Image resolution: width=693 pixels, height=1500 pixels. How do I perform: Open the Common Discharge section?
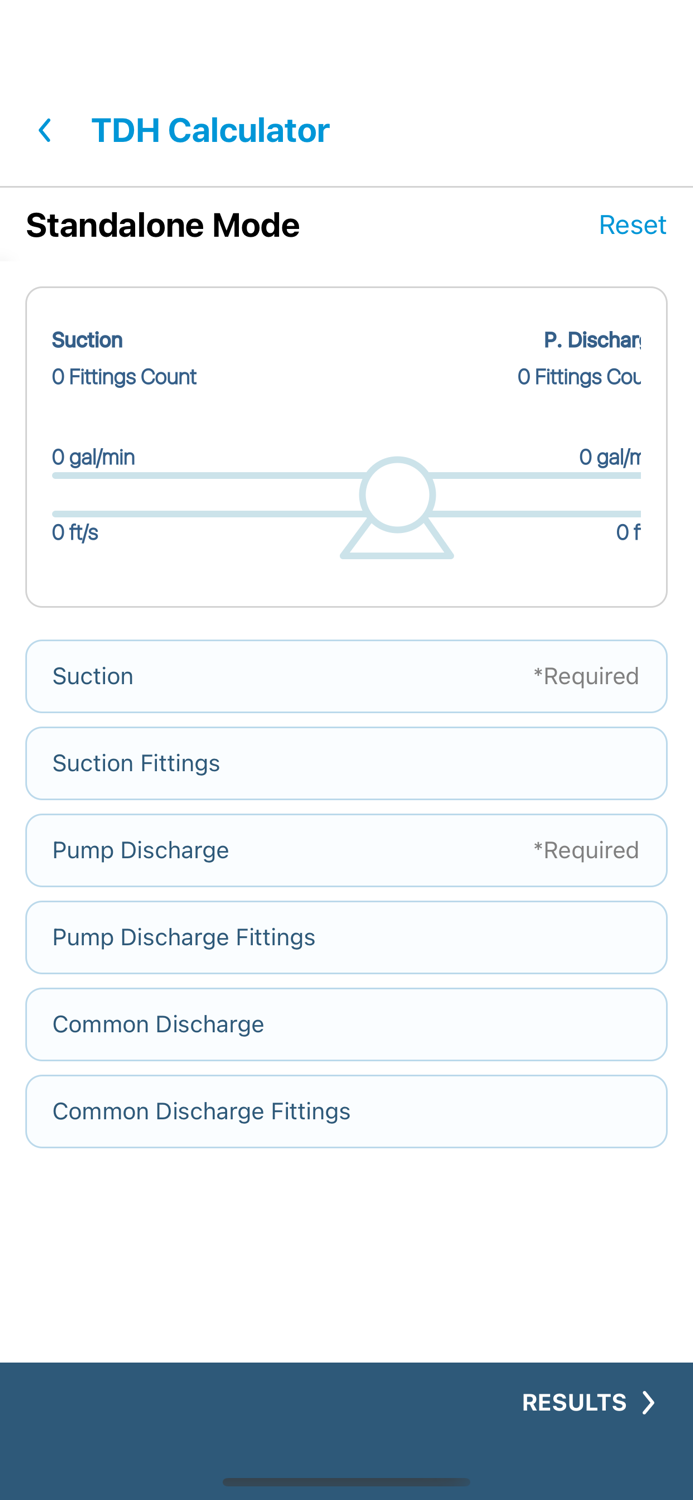(x=346, y=1024)
